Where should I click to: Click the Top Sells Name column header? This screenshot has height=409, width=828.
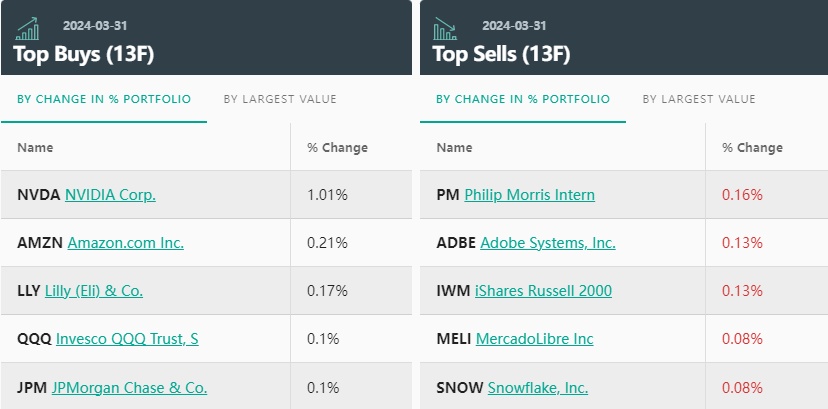pos(454,147)
